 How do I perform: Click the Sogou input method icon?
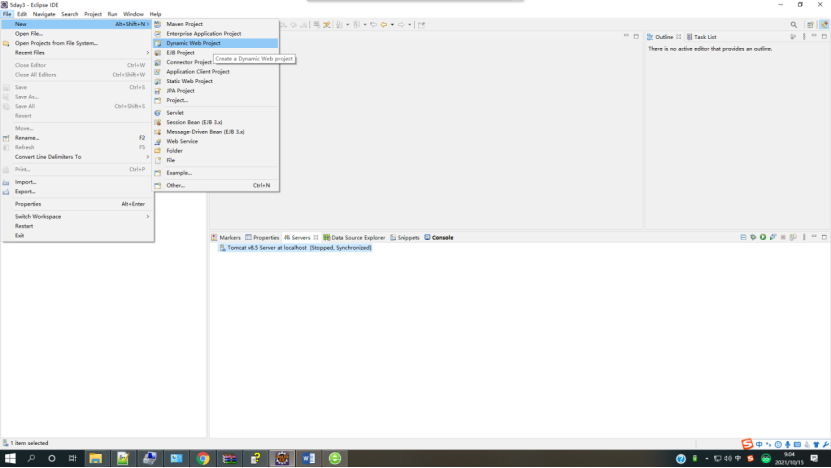point(747,444)
